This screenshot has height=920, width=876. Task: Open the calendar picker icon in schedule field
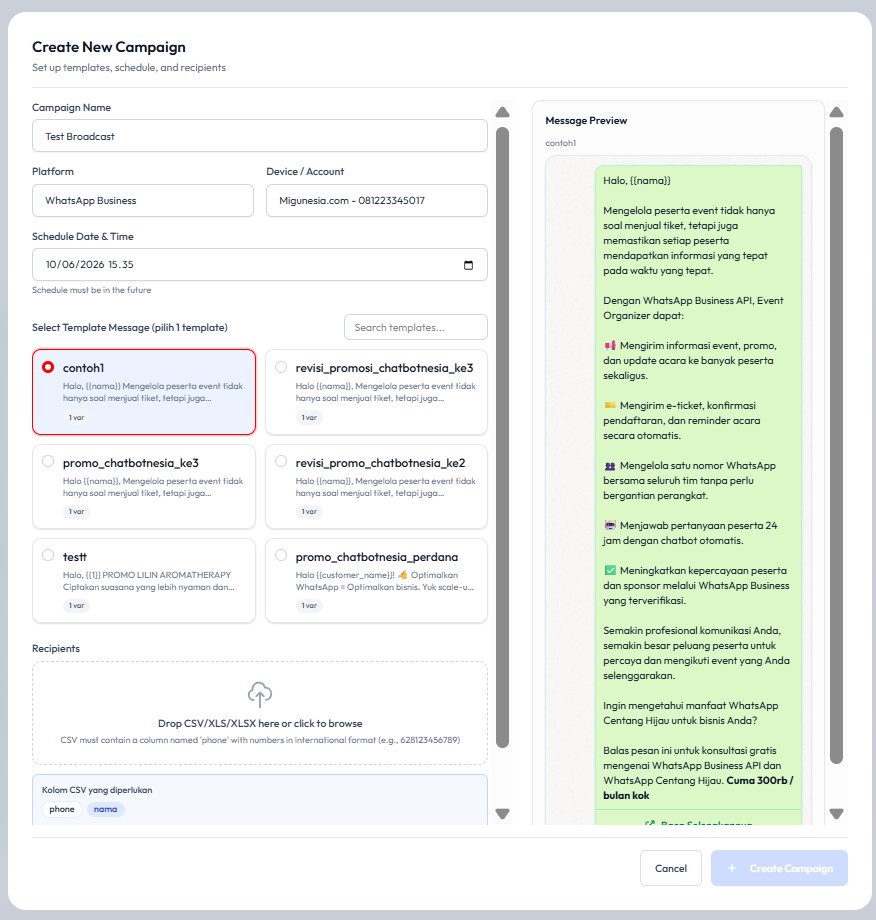tap(468, 265)
